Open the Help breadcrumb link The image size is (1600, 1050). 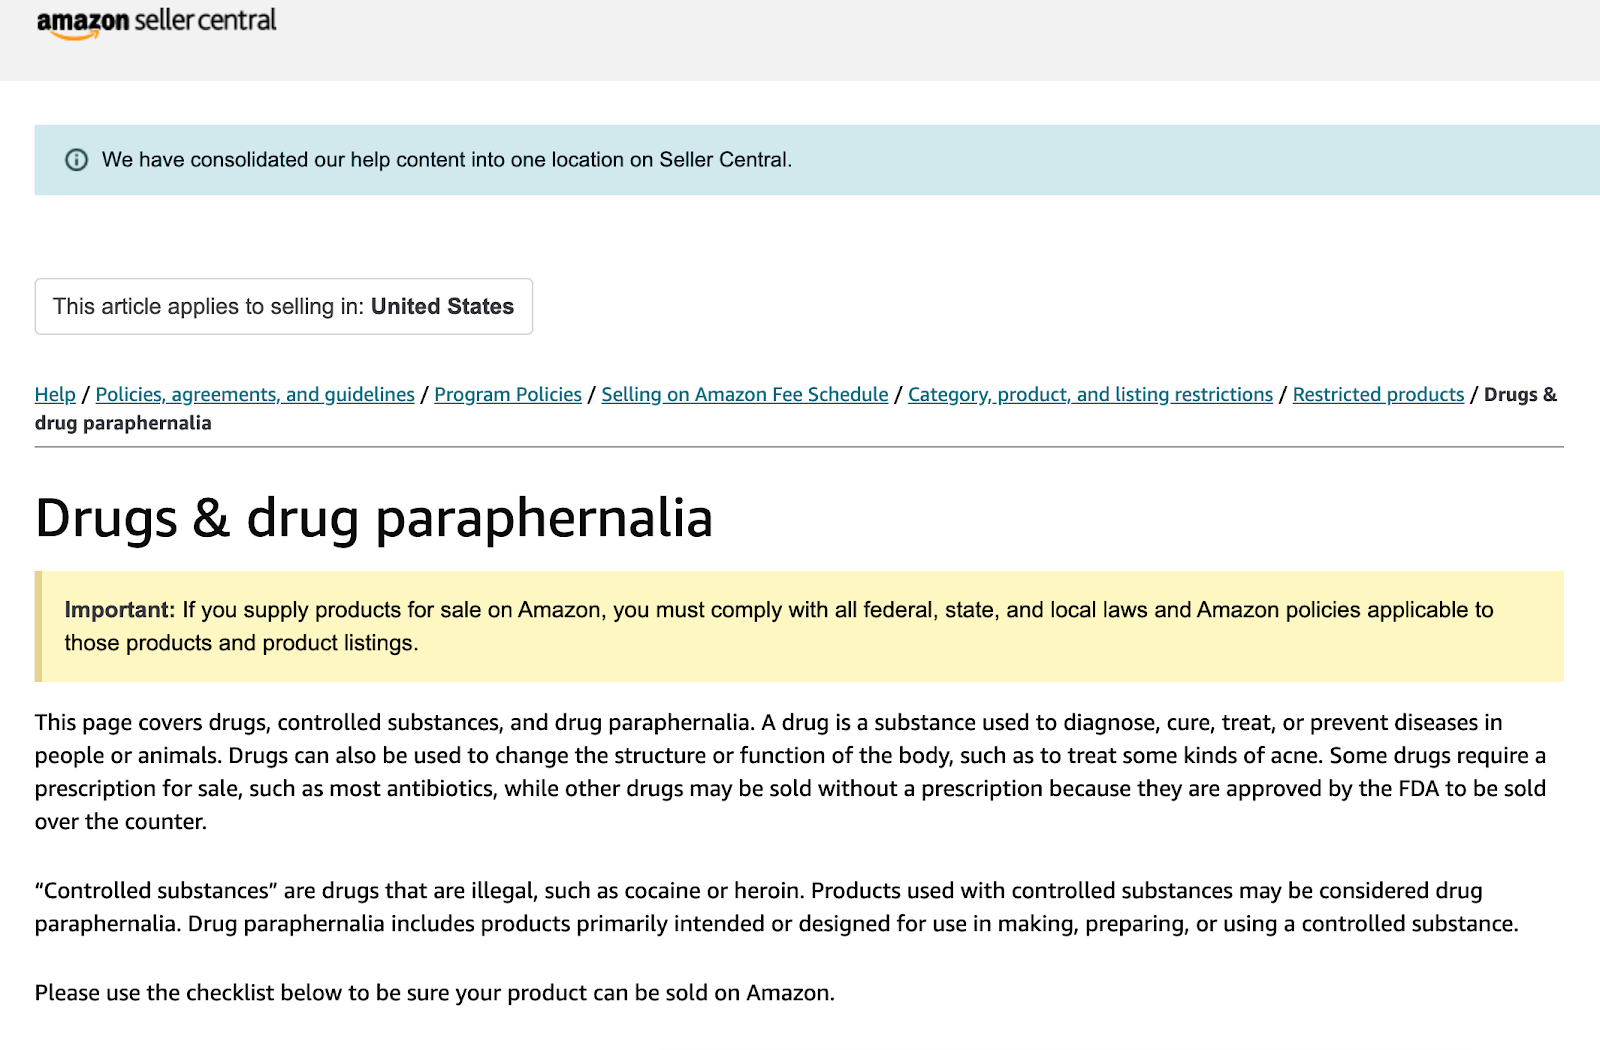55,394
